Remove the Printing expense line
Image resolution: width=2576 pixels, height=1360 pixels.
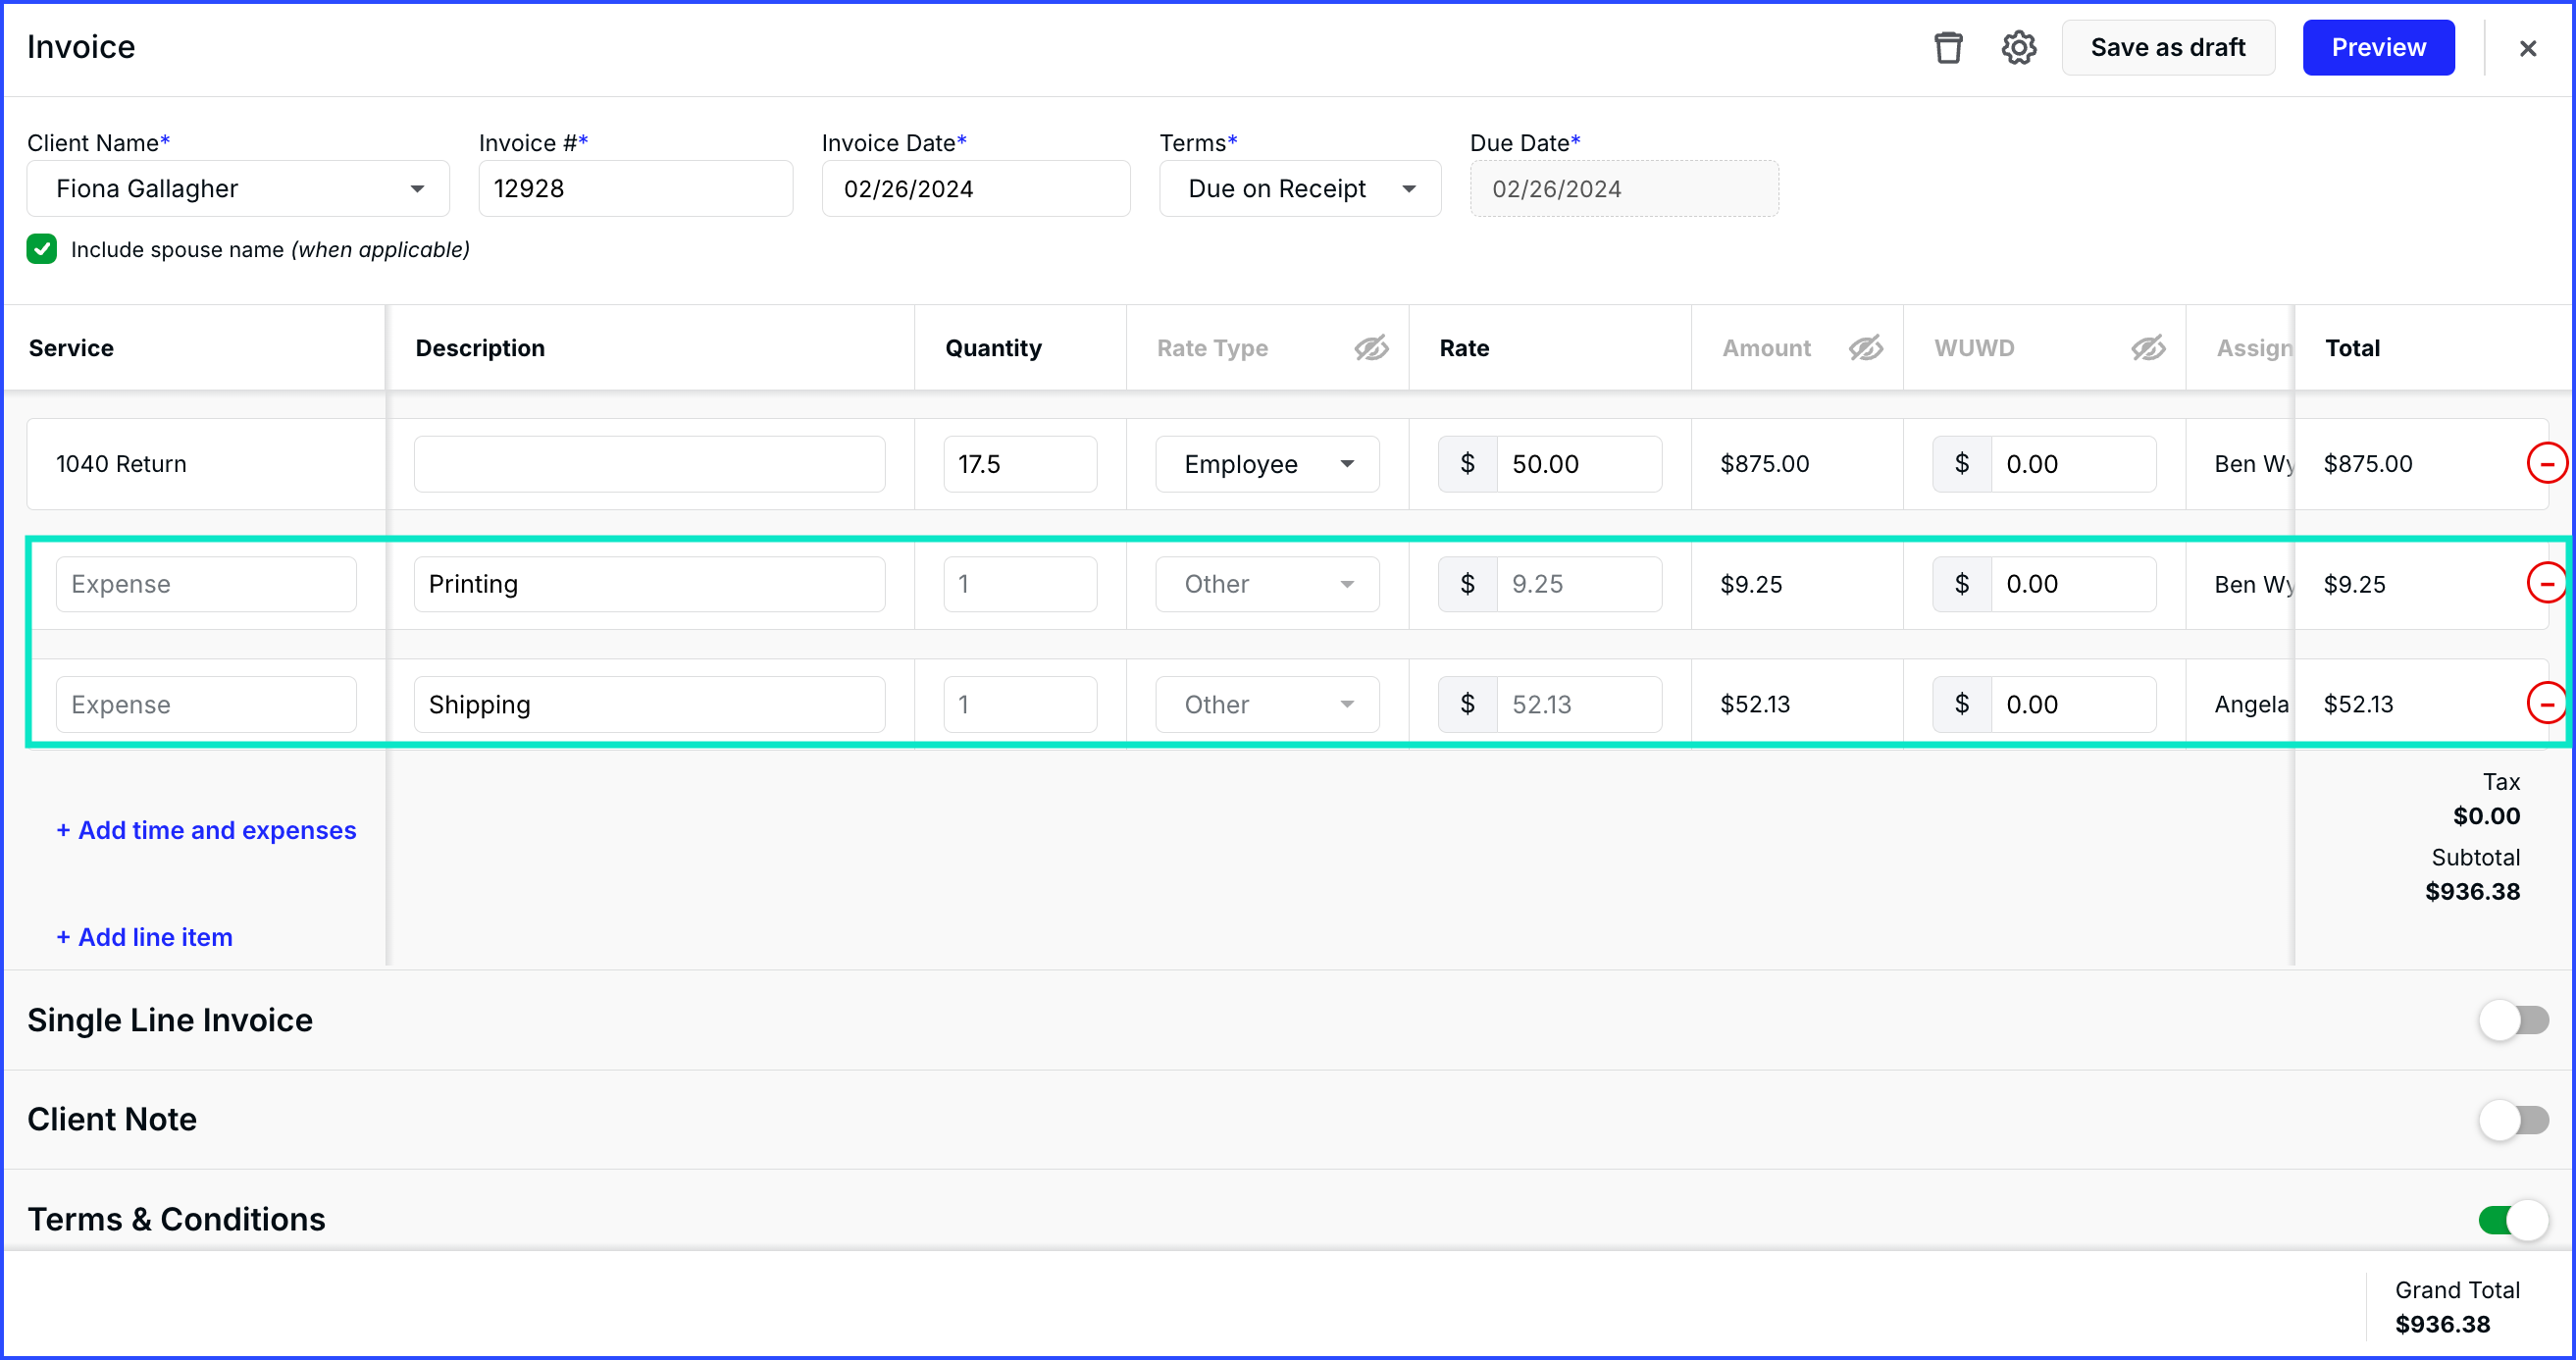[x=2546, y=583]
